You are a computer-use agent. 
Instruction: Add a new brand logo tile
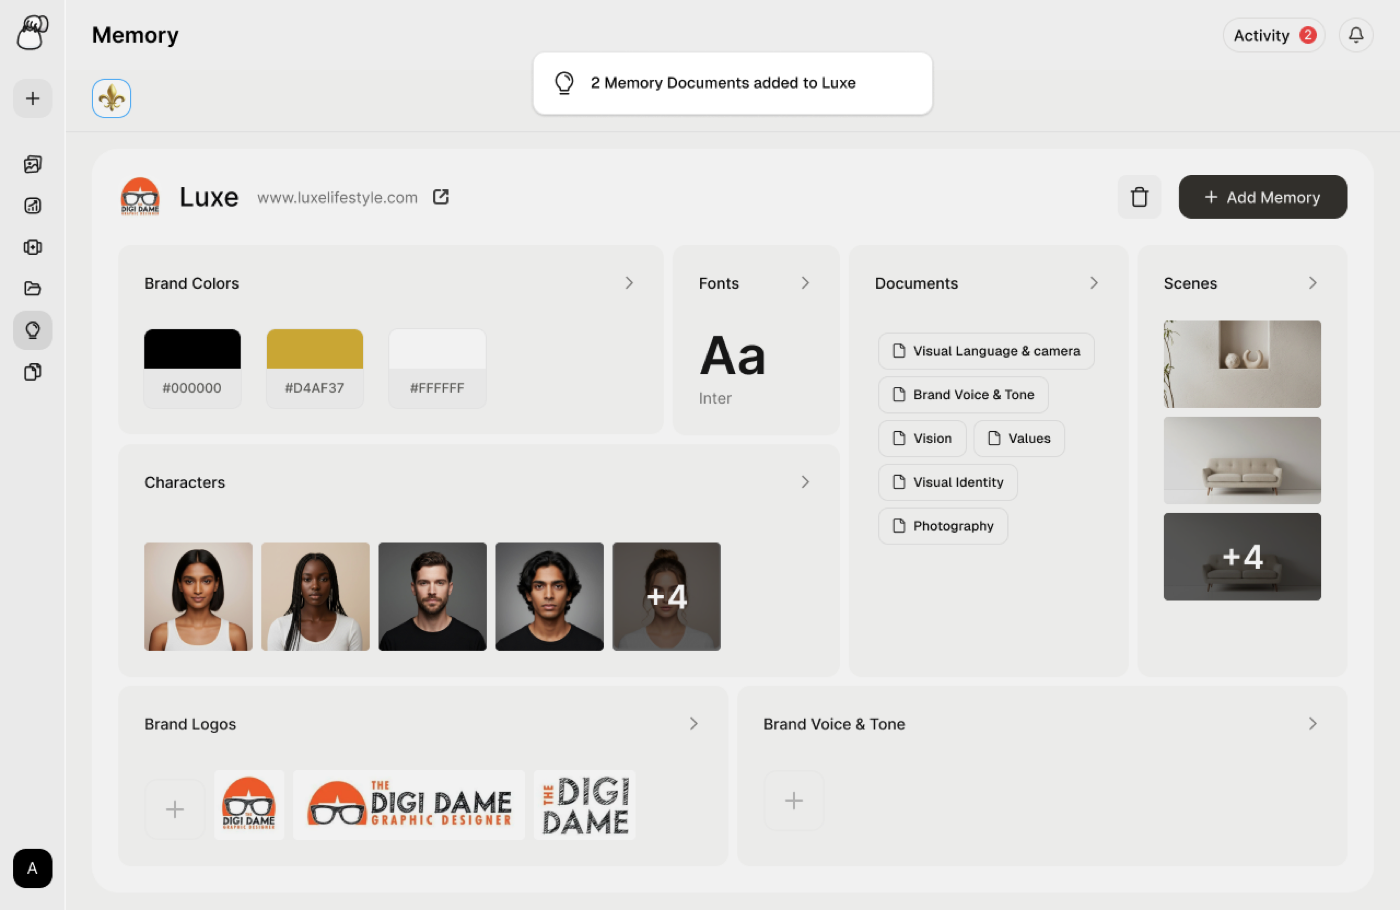pos(175,809)
